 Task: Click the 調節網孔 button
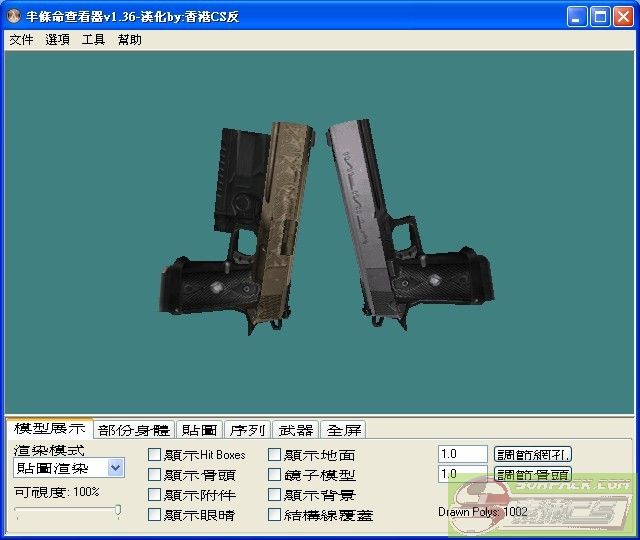(534, 454)
